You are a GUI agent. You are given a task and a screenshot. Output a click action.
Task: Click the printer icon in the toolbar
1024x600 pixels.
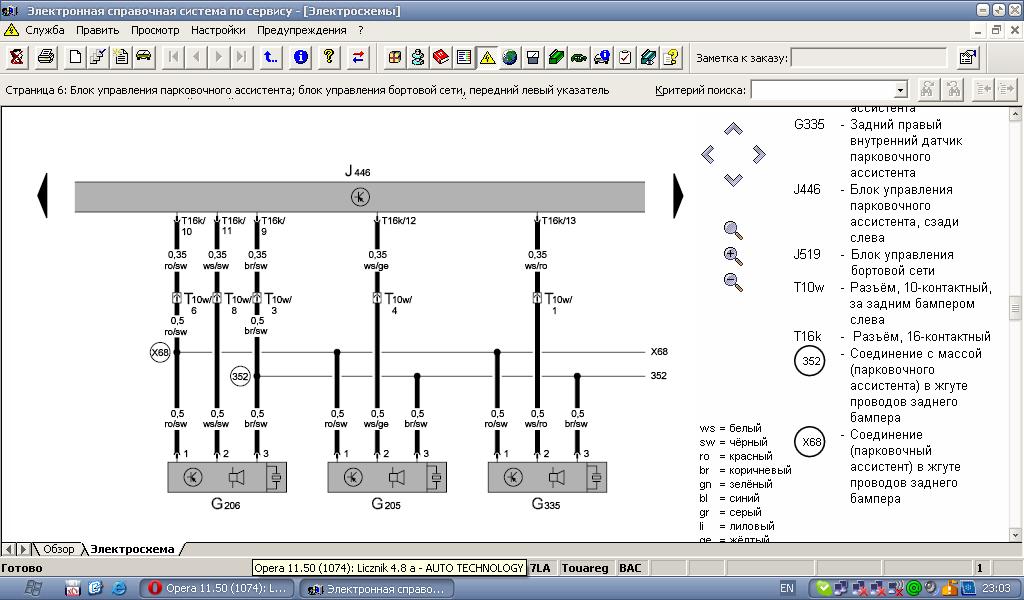click(x=46, y=57)
